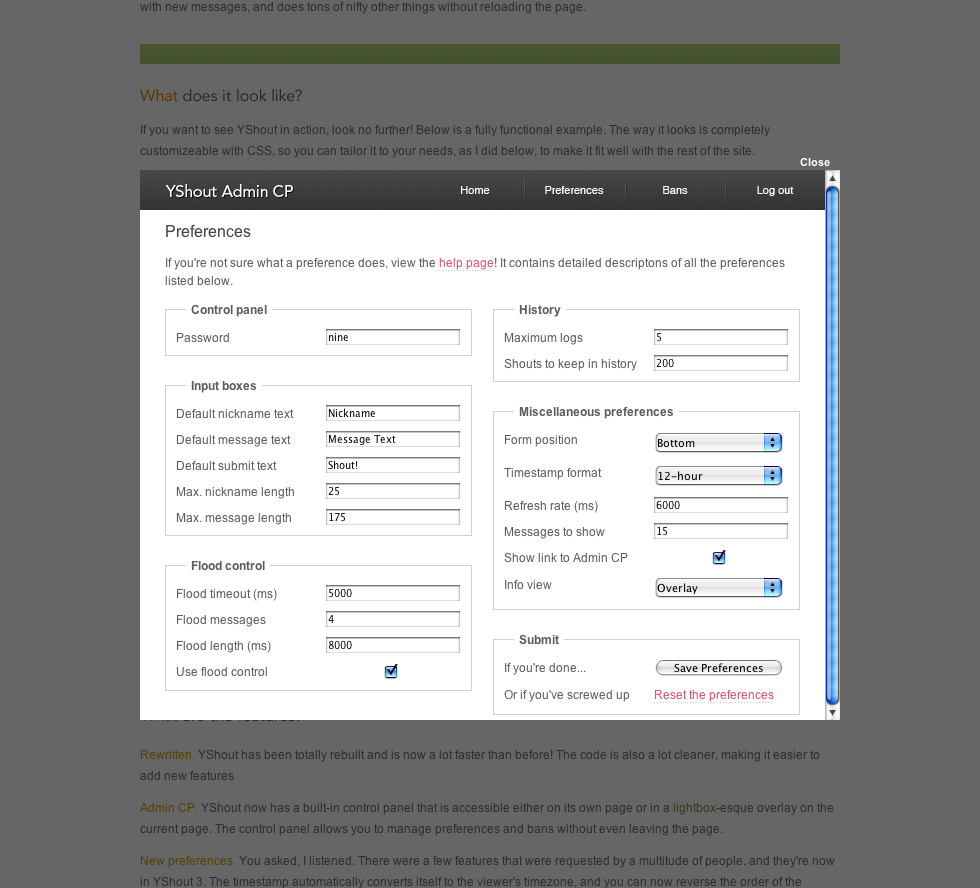Click the Max. nickname length field

click(392, 491)
